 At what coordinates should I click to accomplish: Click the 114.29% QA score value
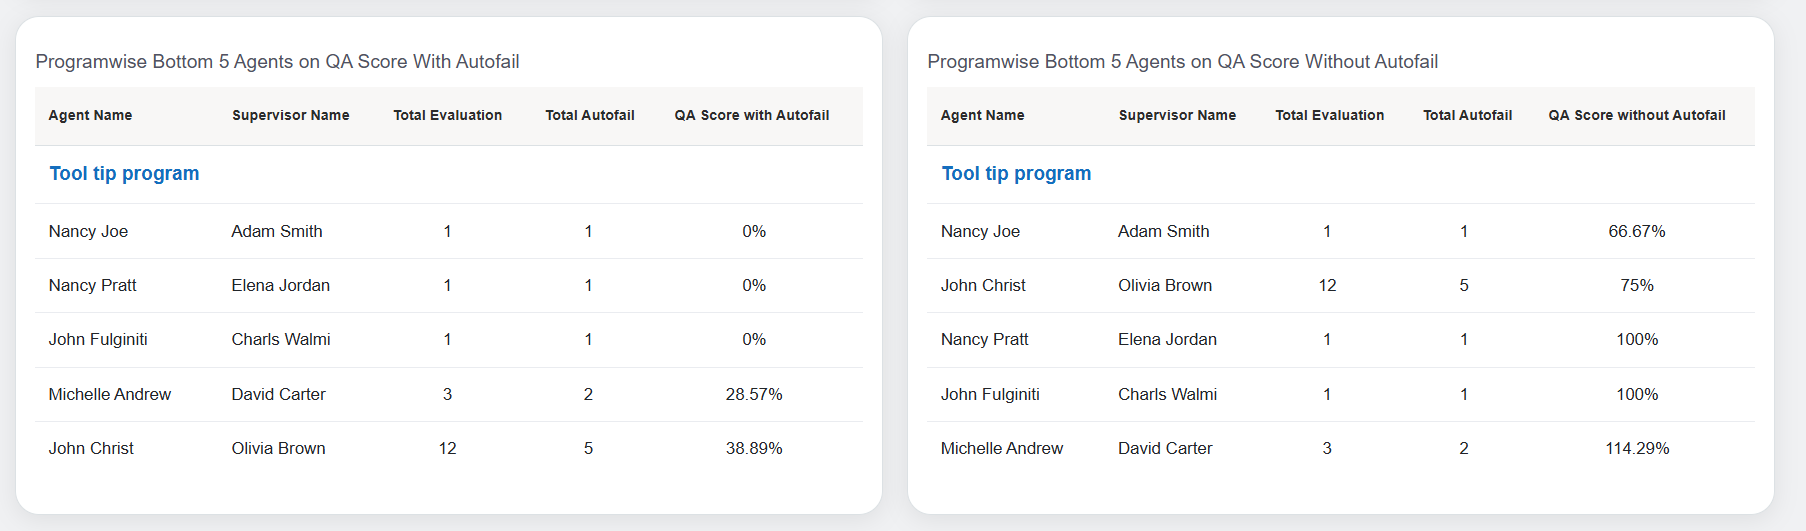[1637, 449]
